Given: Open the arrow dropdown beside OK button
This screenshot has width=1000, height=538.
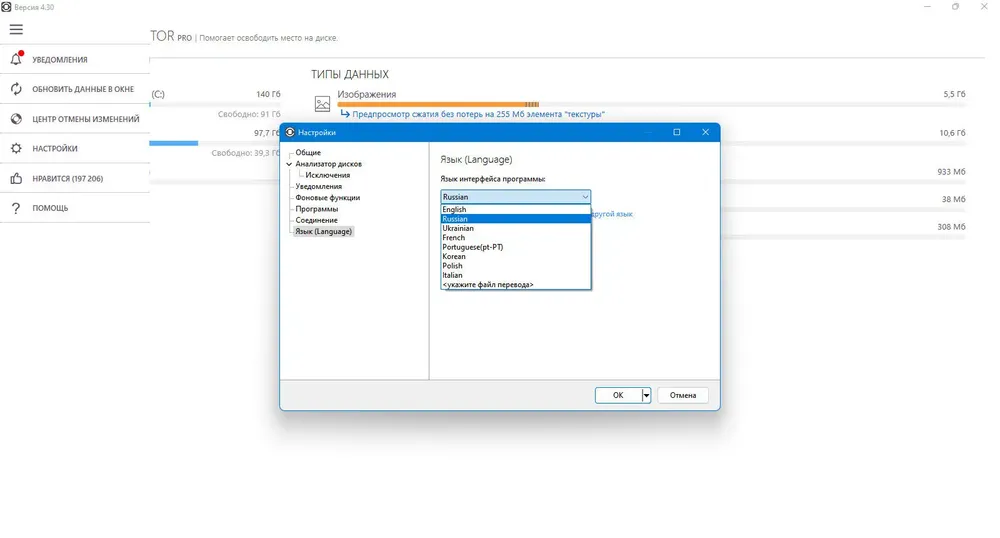Looking at the screenshot, I should (646, 395).
